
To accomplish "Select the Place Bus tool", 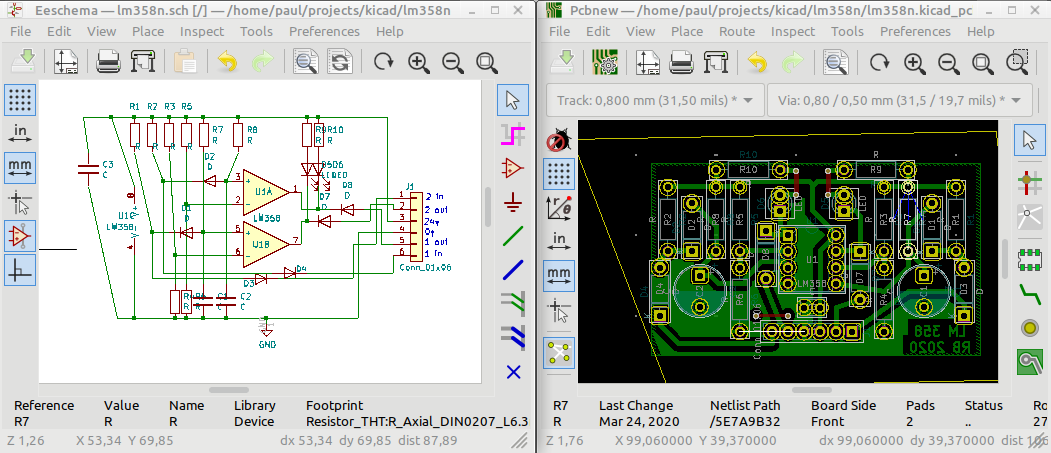I will point(513,269).
